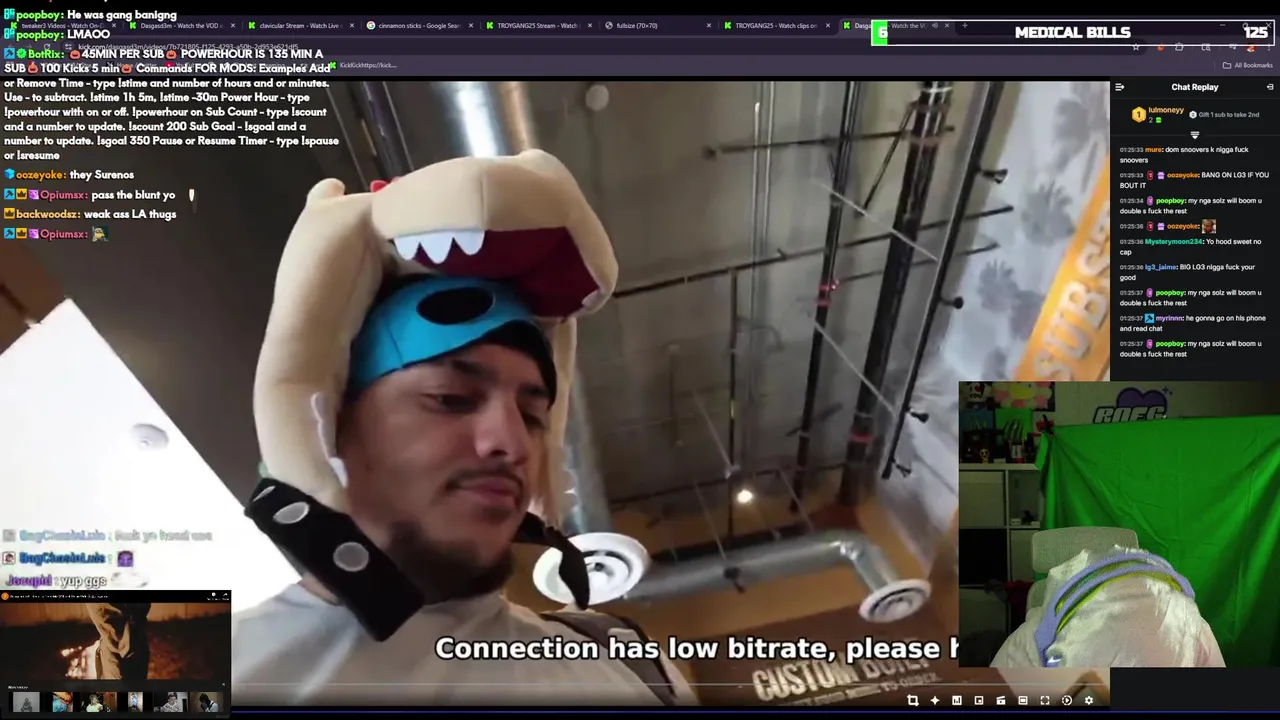Click 'pass the blunt yo' overlay message
This screenshot has height=720, width=1280.
(x=133, y=195)
